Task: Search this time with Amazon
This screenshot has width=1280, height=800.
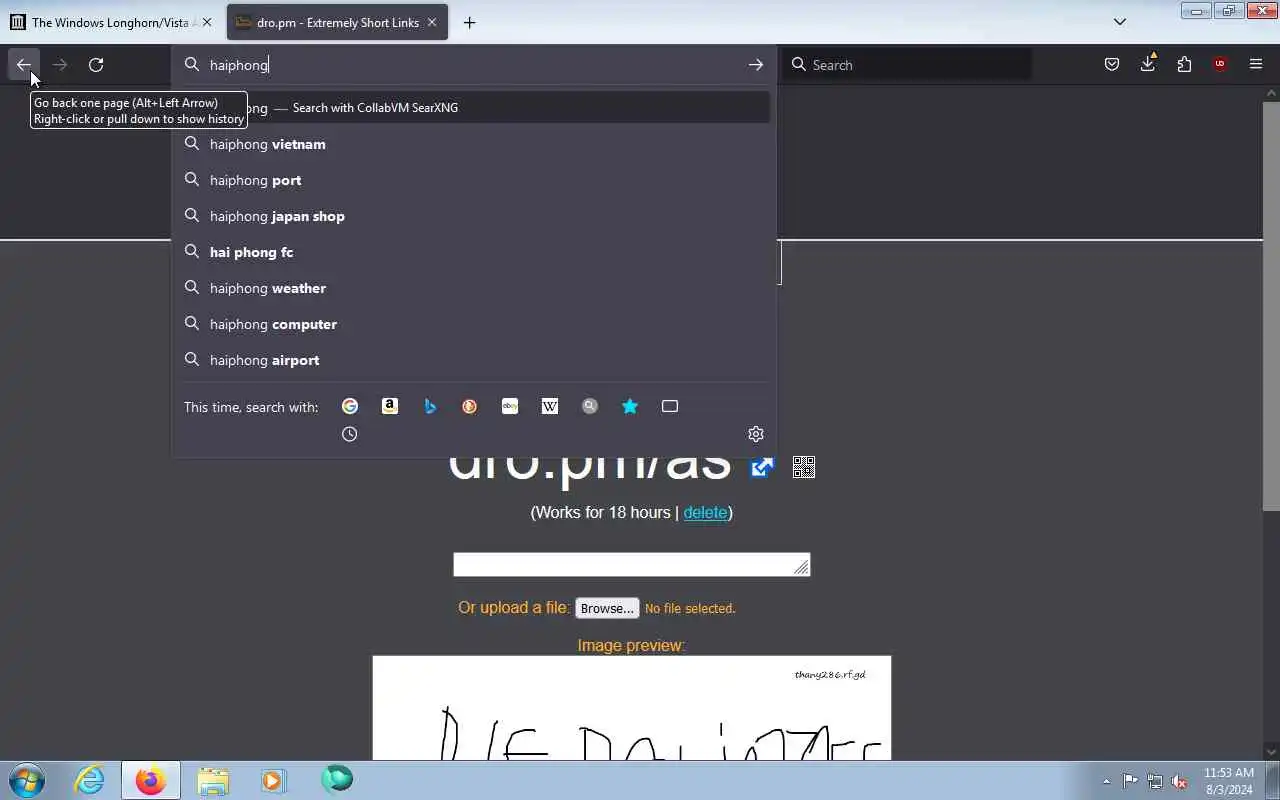Action: click(x=390, y=406)
